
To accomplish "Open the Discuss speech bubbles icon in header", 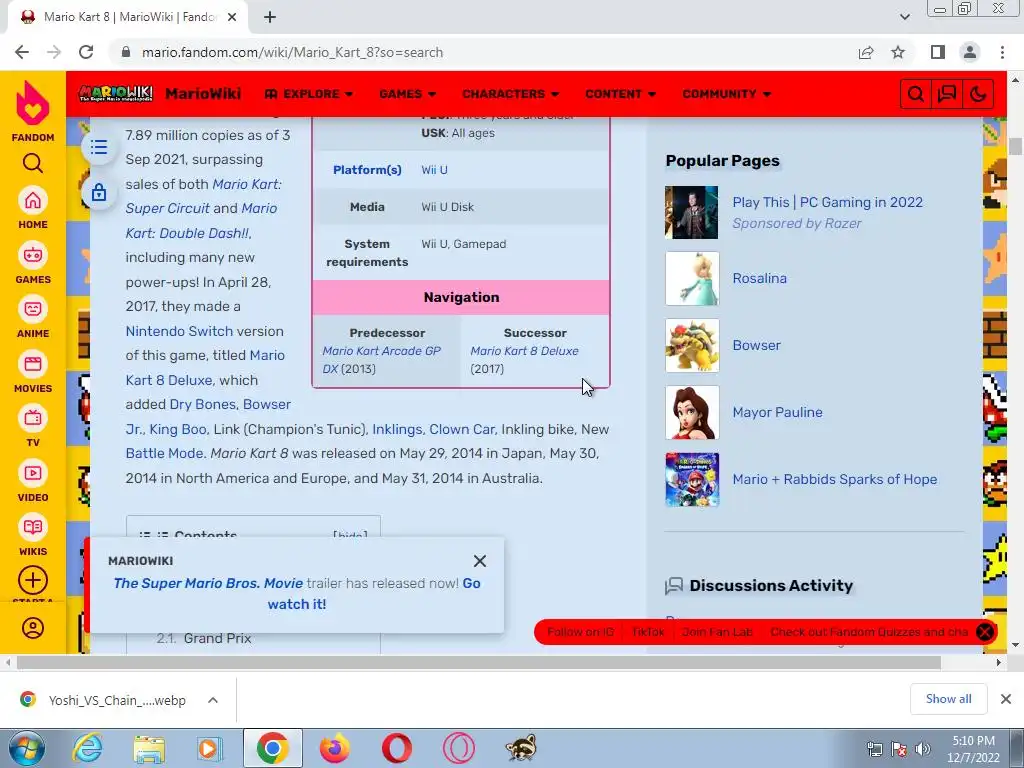I will point(947,94).
